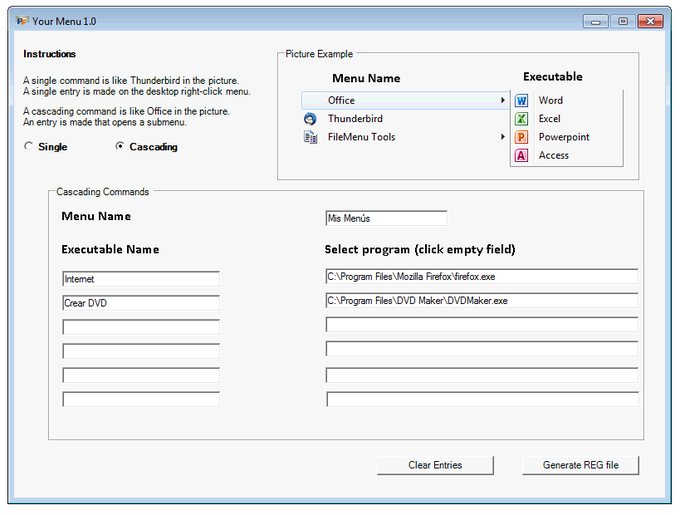
Task: Click the FileMenu Tools submenu arrow
Action: (502, 137)
